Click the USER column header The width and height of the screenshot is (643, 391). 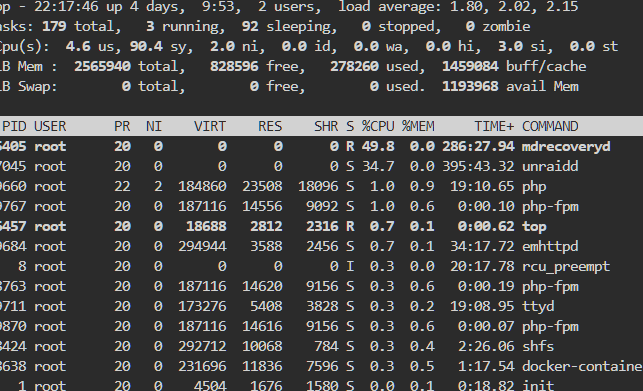(50, 126)
